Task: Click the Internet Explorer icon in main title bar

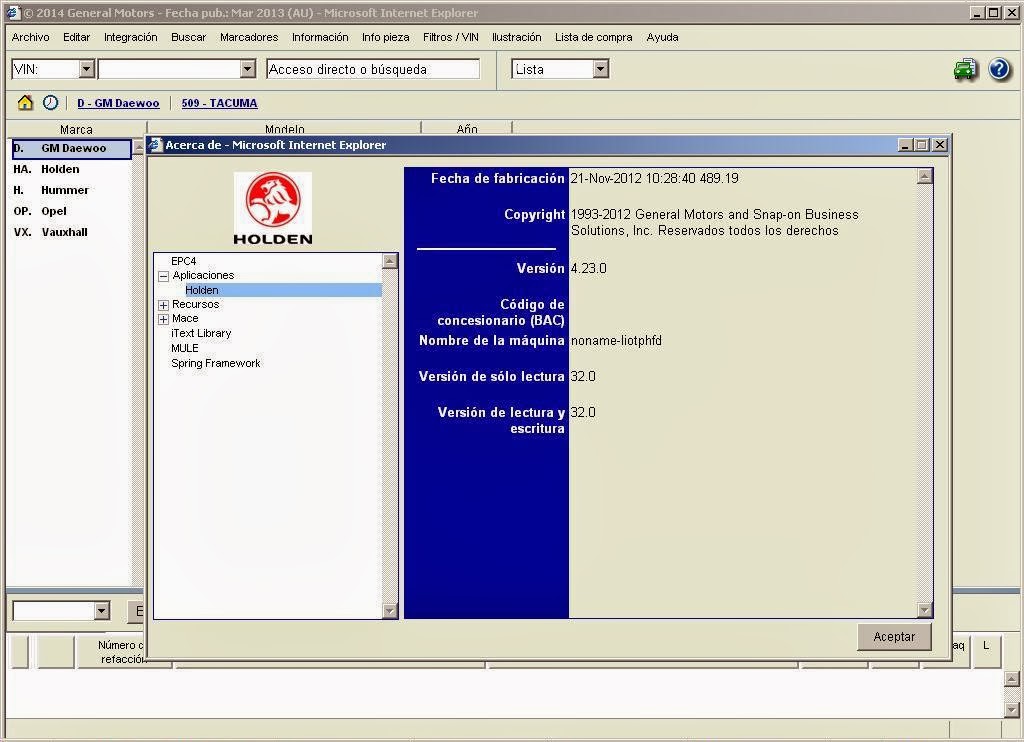Action: 13,12
